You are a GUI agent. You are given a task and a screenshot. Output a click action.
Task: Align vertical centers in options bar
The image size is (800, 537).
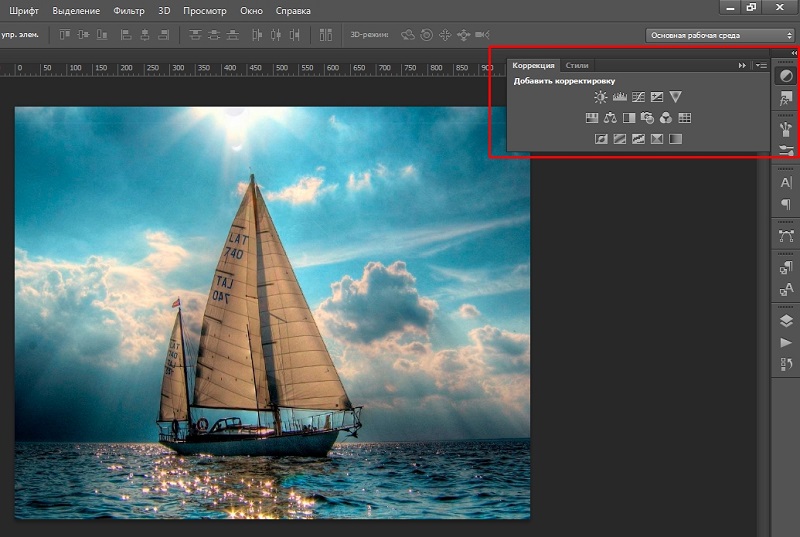click(x=83, y=35)
